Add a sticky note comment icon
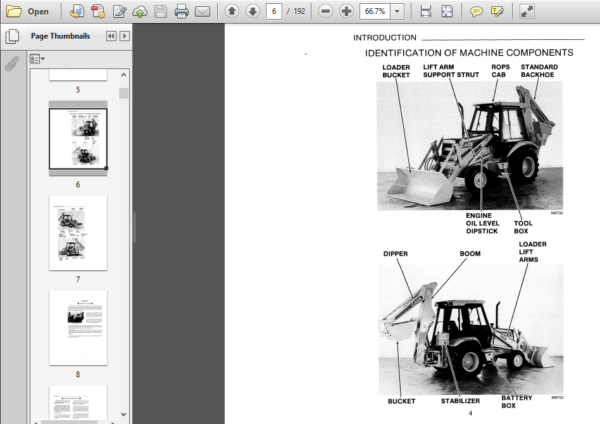The image size is (600, 424). click(x=476, y=11)
